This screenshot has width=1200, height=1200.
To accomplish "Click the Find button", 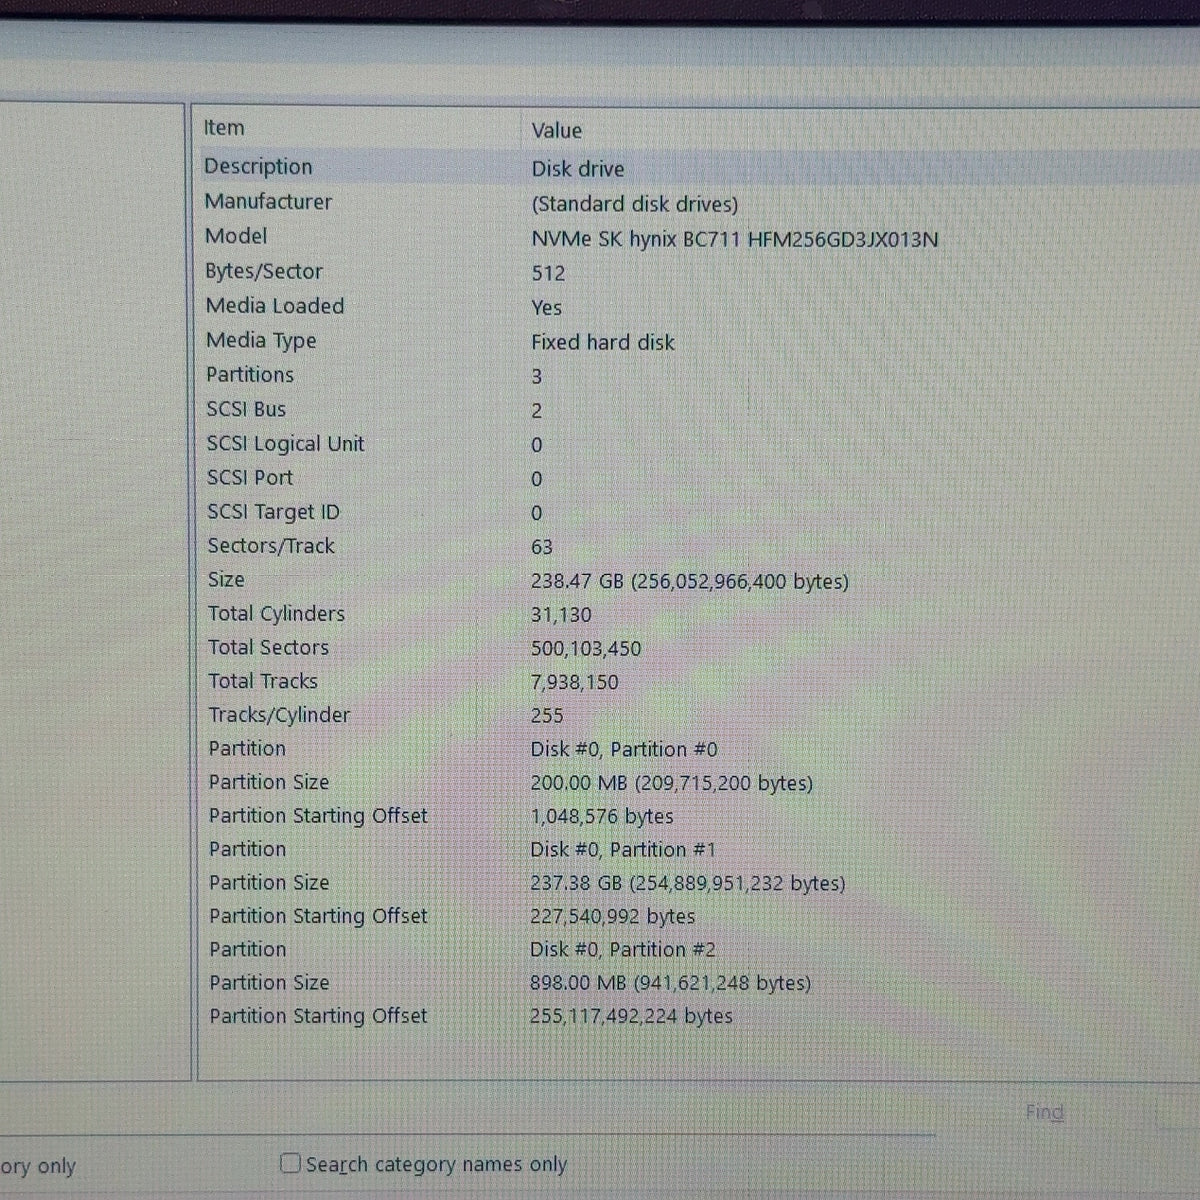I will 1044,1112.
